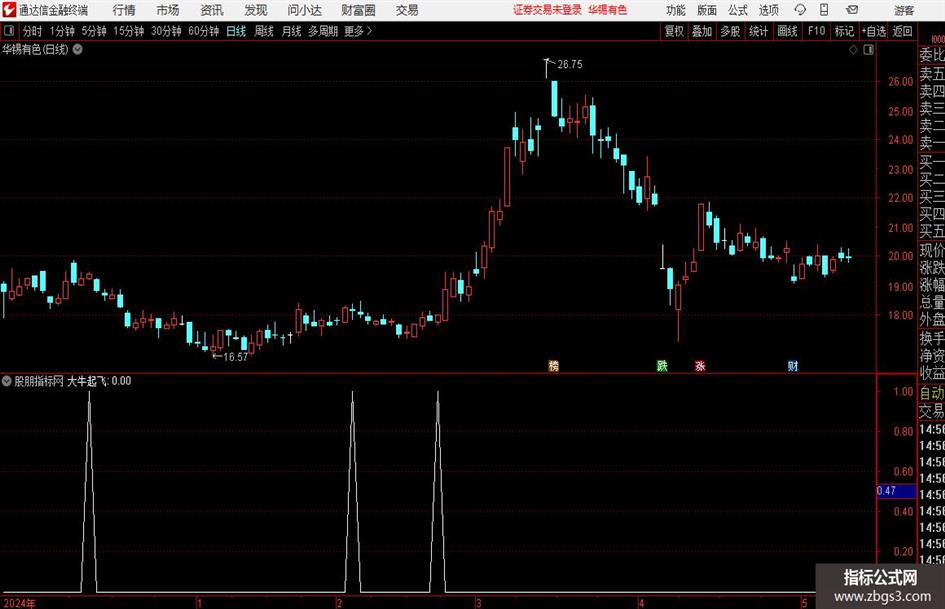The height and width of the screenshot is (609, 945).
Task: Open the 选项 menu
Action: pyautogui.click(x=768, y=10)
